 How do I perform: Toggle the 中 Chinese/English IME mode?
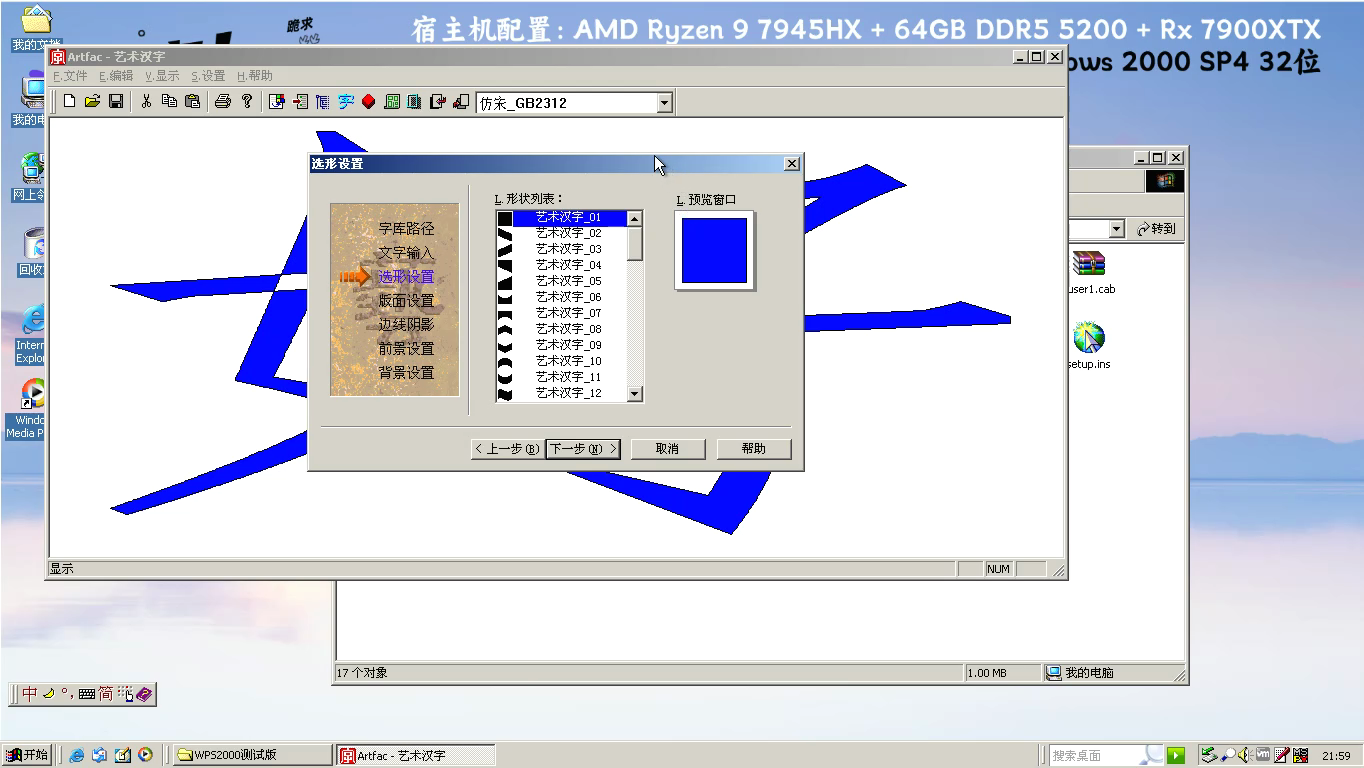(30, 693)
